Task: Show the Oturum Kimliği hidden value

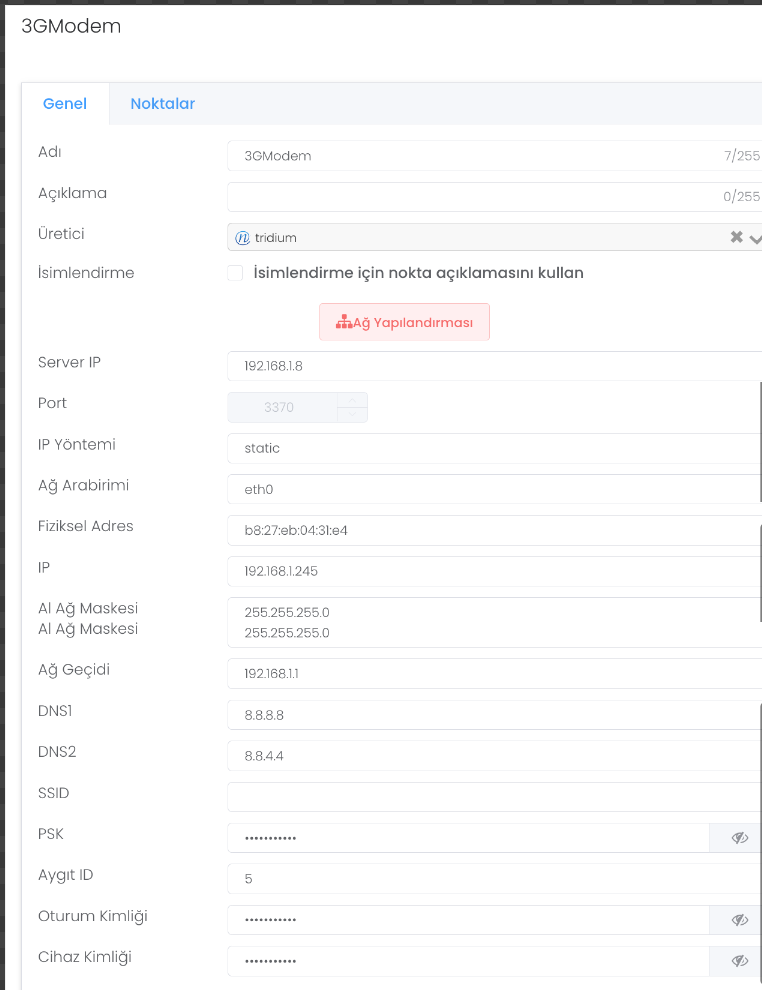Action: click(x=739, y=920)
